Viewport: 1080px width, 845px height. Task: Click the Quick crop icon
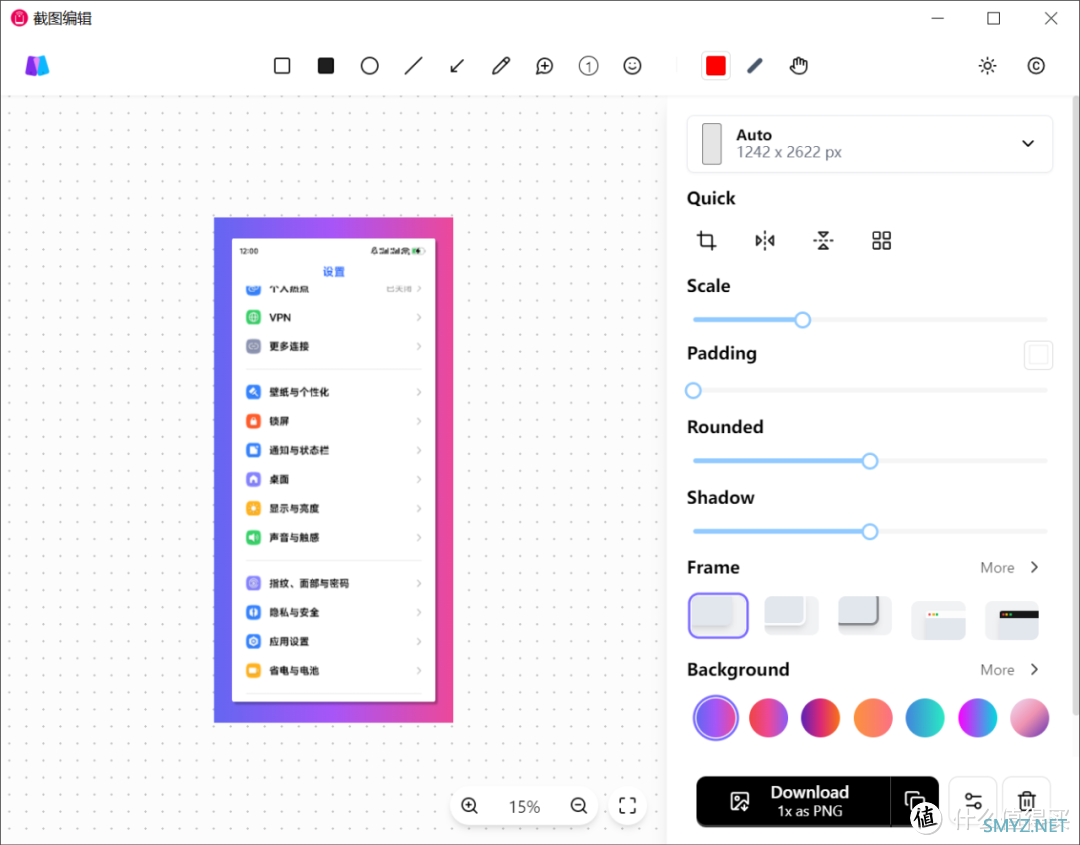707,240
